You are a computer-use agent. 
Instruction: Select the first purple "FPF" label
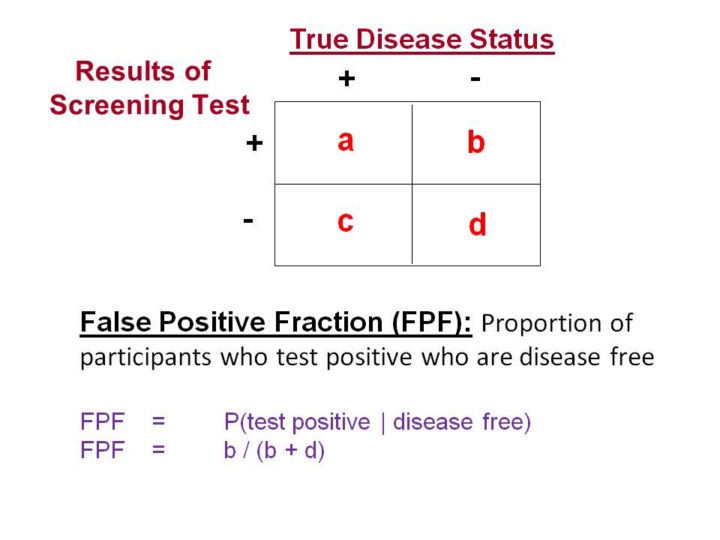(102, 422)
